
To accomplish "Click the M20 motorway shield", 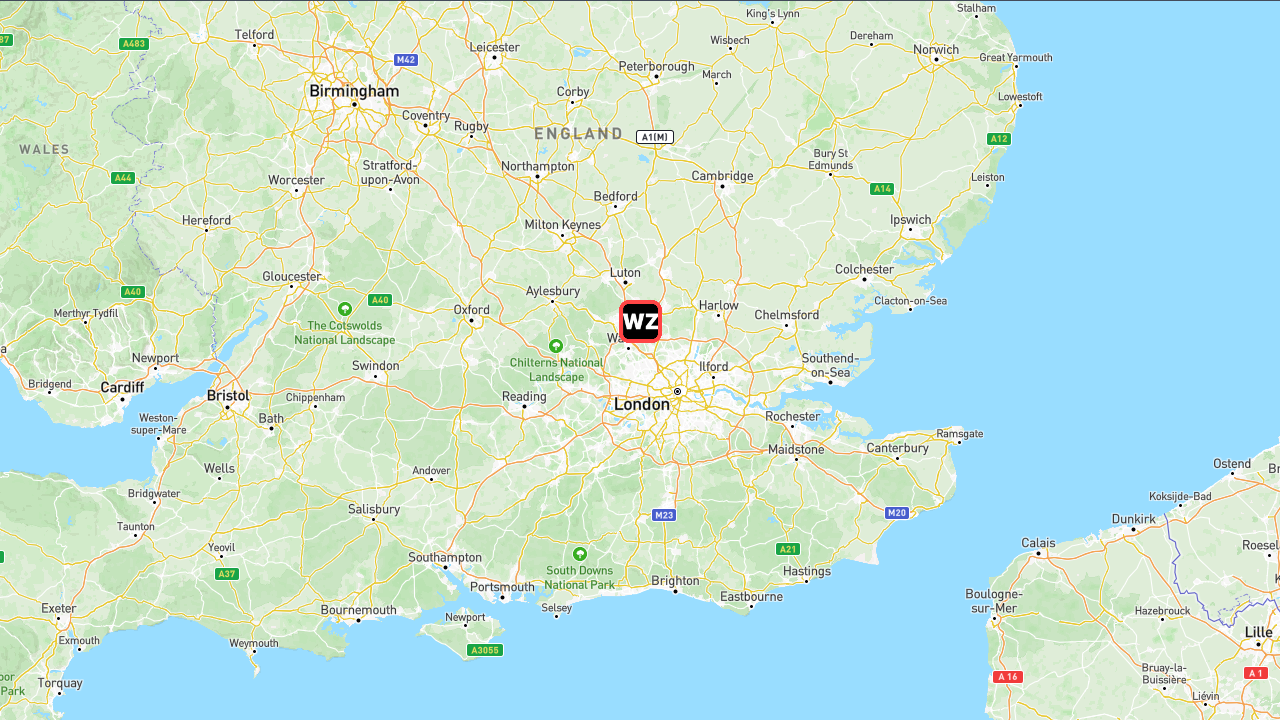I will tap(897, 513).
